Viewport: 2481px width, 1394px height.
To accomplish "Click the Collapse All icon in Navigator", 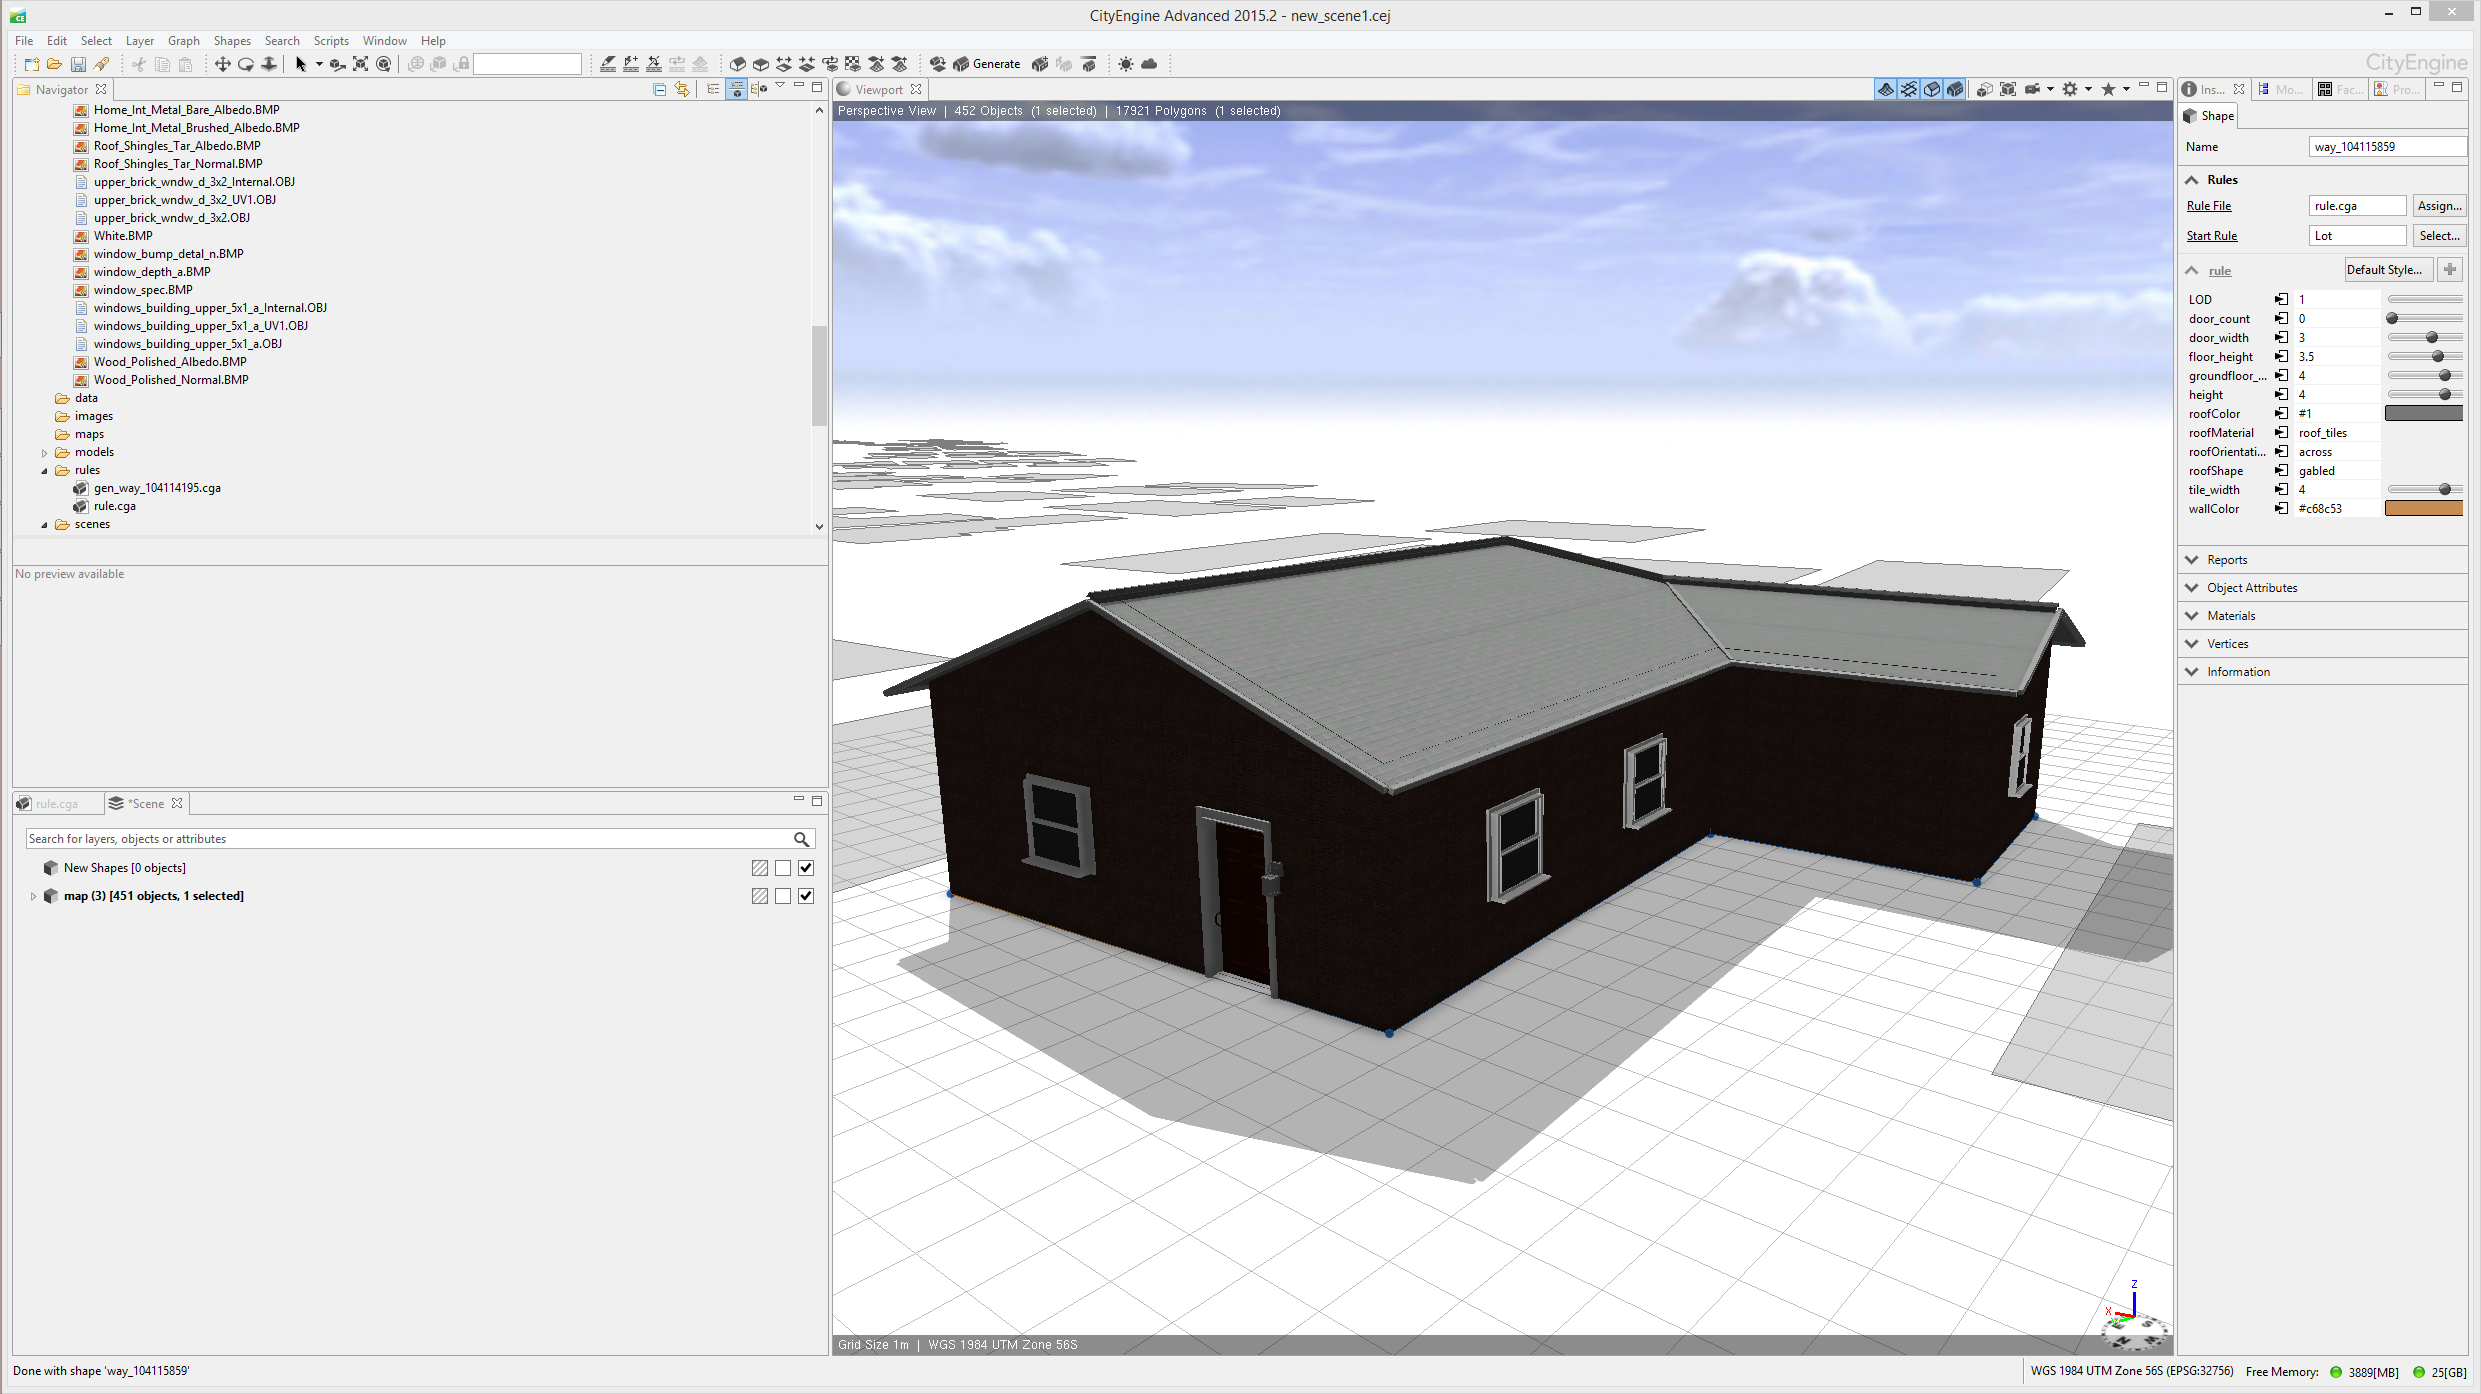I will pos(659,89).
